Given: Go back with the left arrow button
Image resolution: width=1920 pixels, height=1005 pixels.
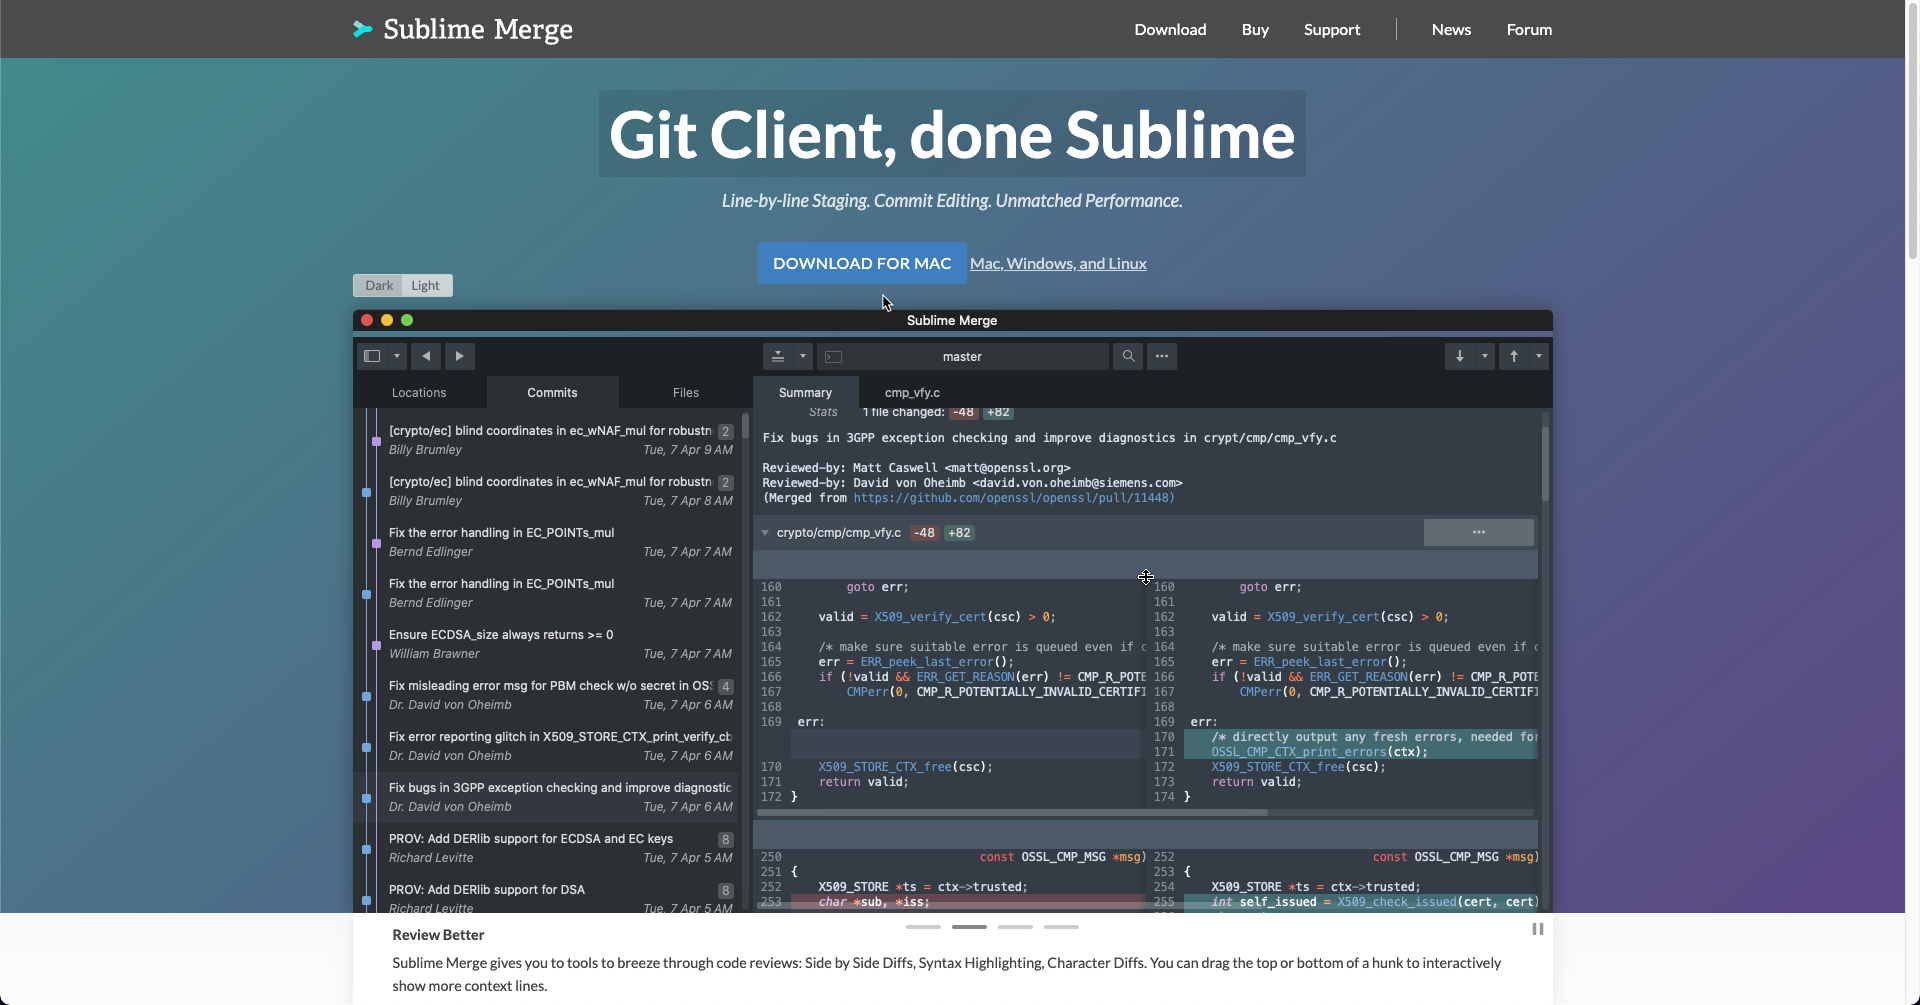Looking at the screenshot, I should point(426,356).
